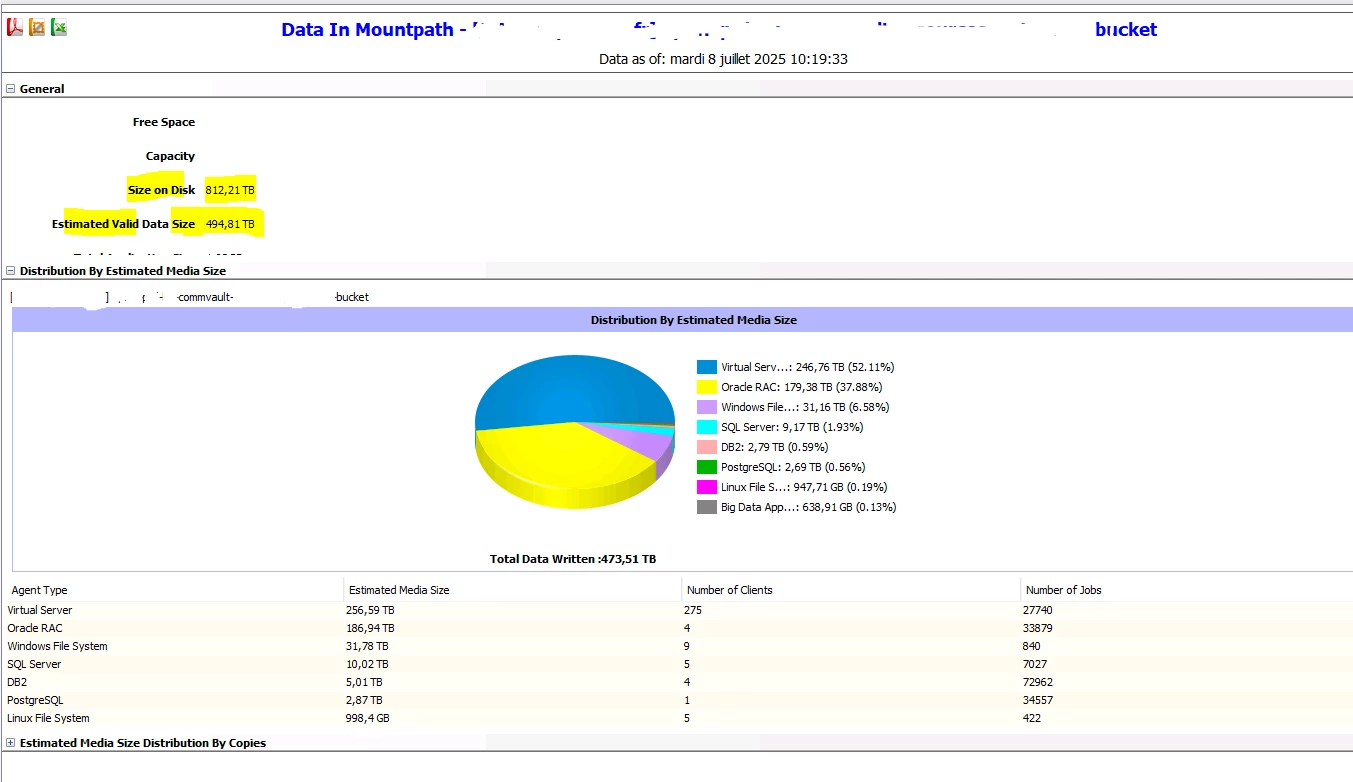This screenshot has height=782, width=1353.
Task: Sort by the Estimated Media Size column header
Action: [399, 590]
